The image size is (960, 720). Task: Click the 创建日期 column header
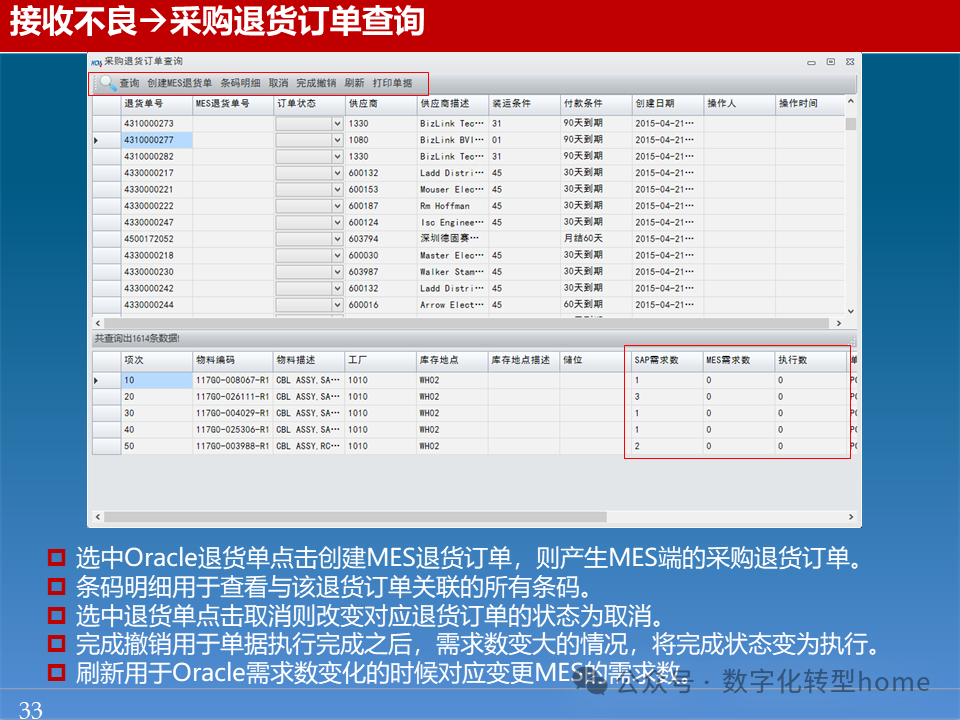(667, 104)
